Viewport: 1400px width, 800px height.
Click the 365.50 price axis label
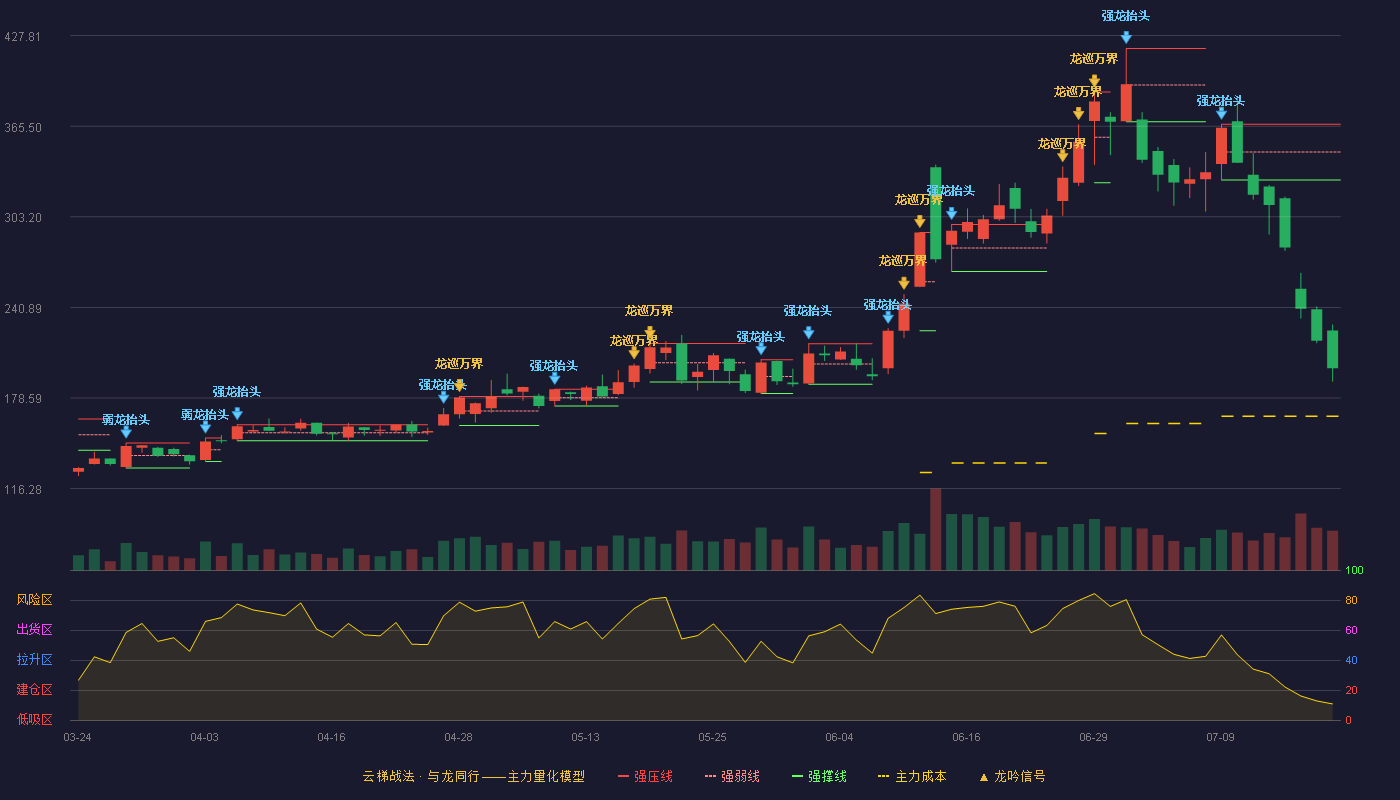coord(22,127)
